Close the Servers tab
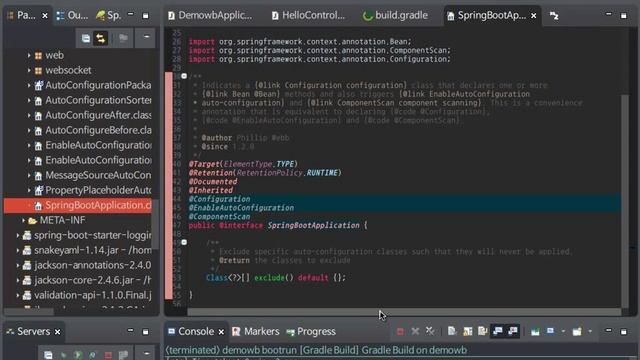The width and height of the screenshot is (640, 360). click(x=58, y=332)
